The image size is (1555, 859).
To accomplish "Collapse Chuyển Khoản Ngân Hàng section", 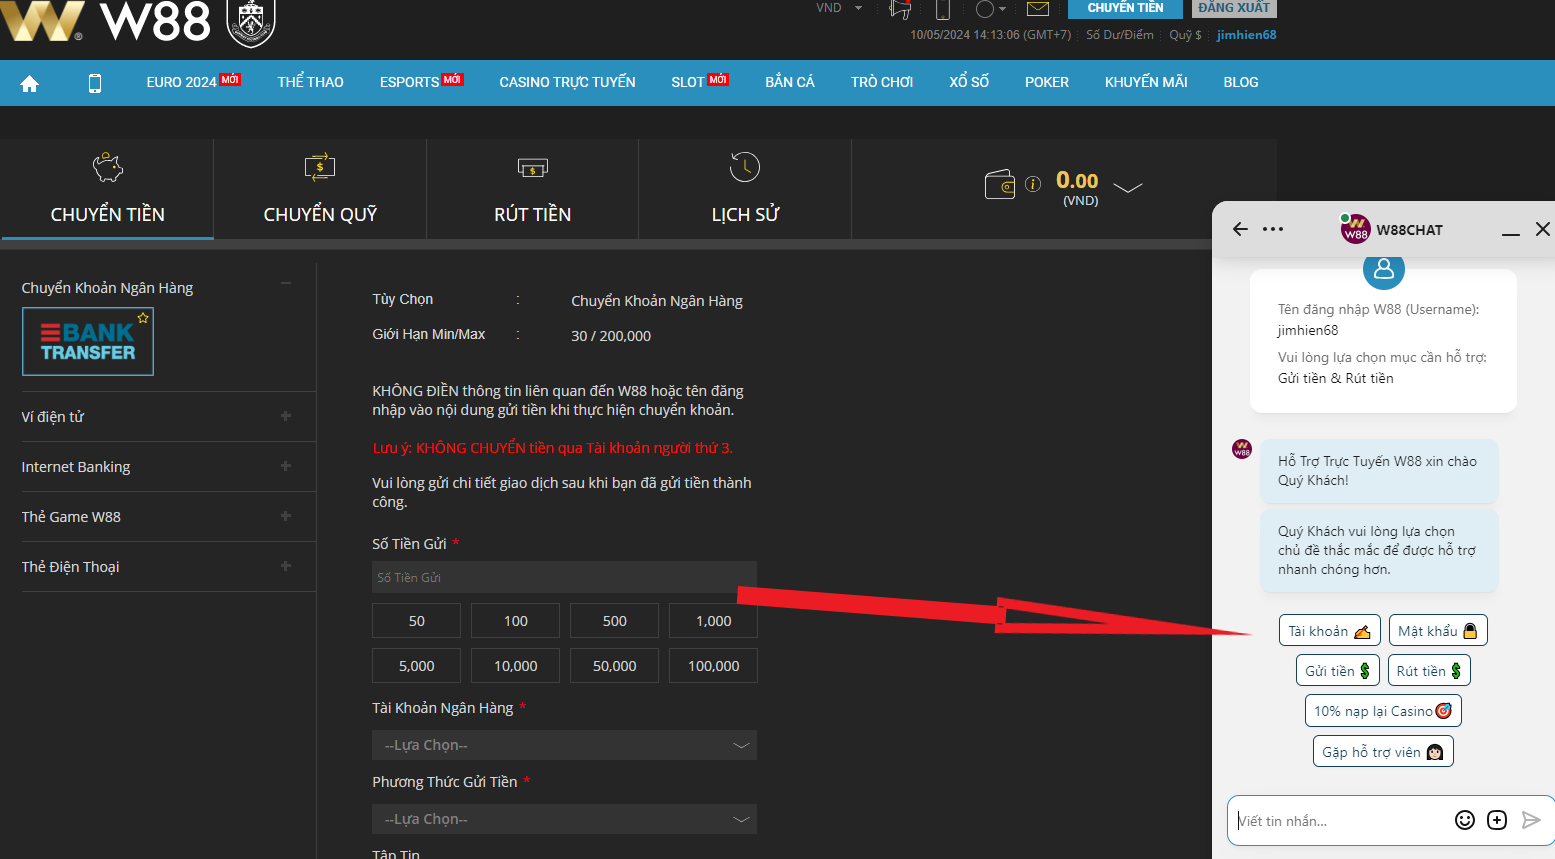I will 286,284.
